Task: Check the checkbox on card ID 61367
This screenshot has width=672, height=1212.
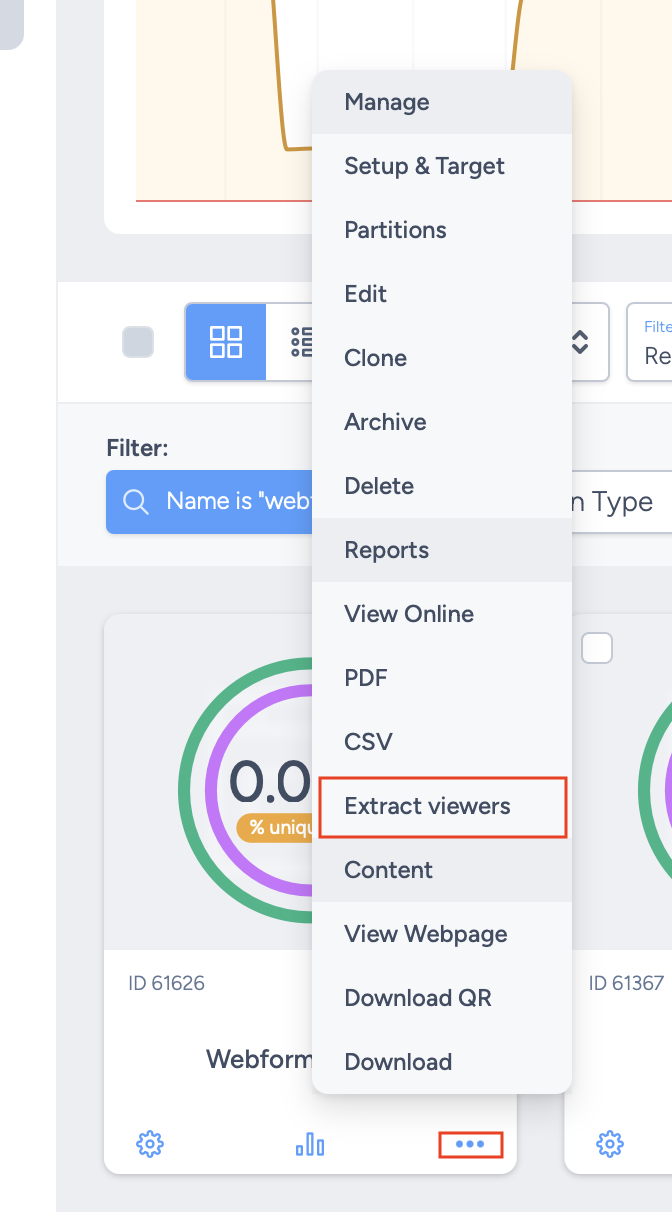Action: pyautogui.click(x=597, y=648)
